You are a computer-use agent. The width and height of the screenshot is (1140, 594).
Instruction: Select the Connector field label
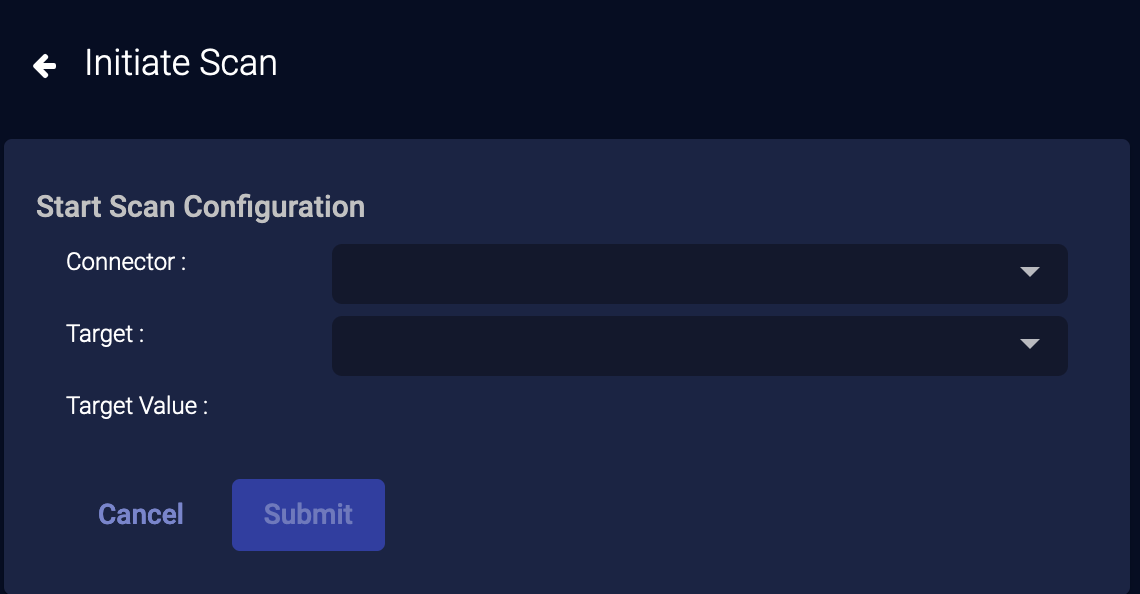[x=126, y=262]
